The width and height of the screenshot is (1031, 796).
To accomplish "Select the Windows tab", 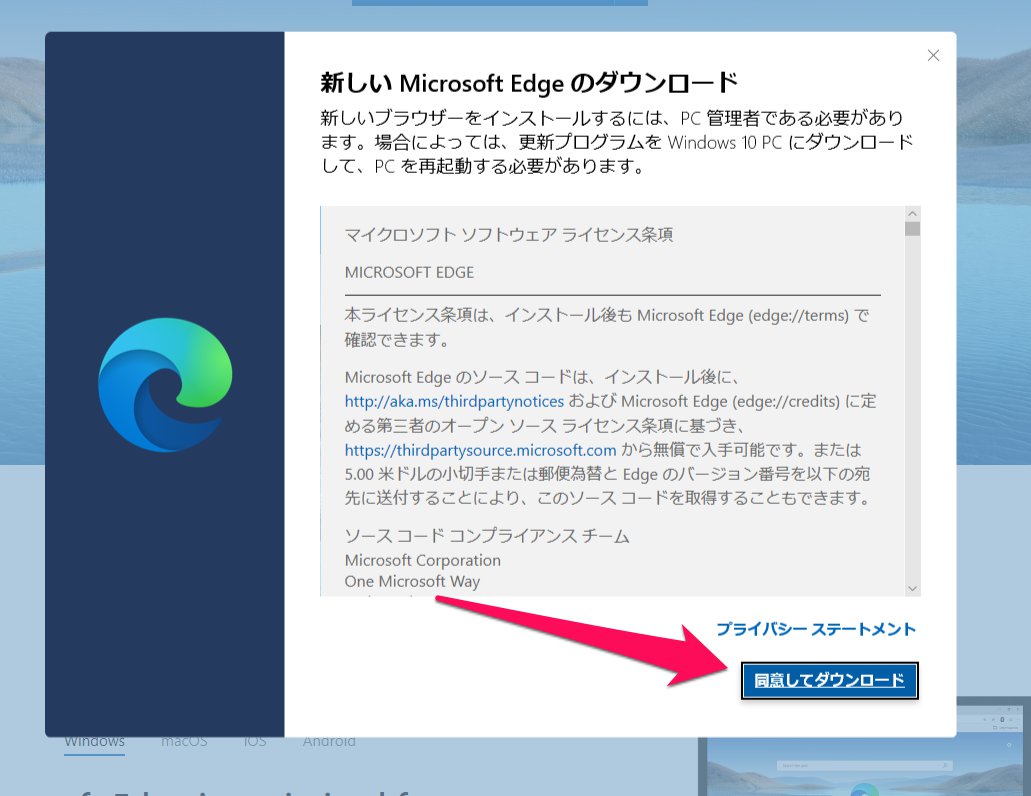I will (94, 741).
